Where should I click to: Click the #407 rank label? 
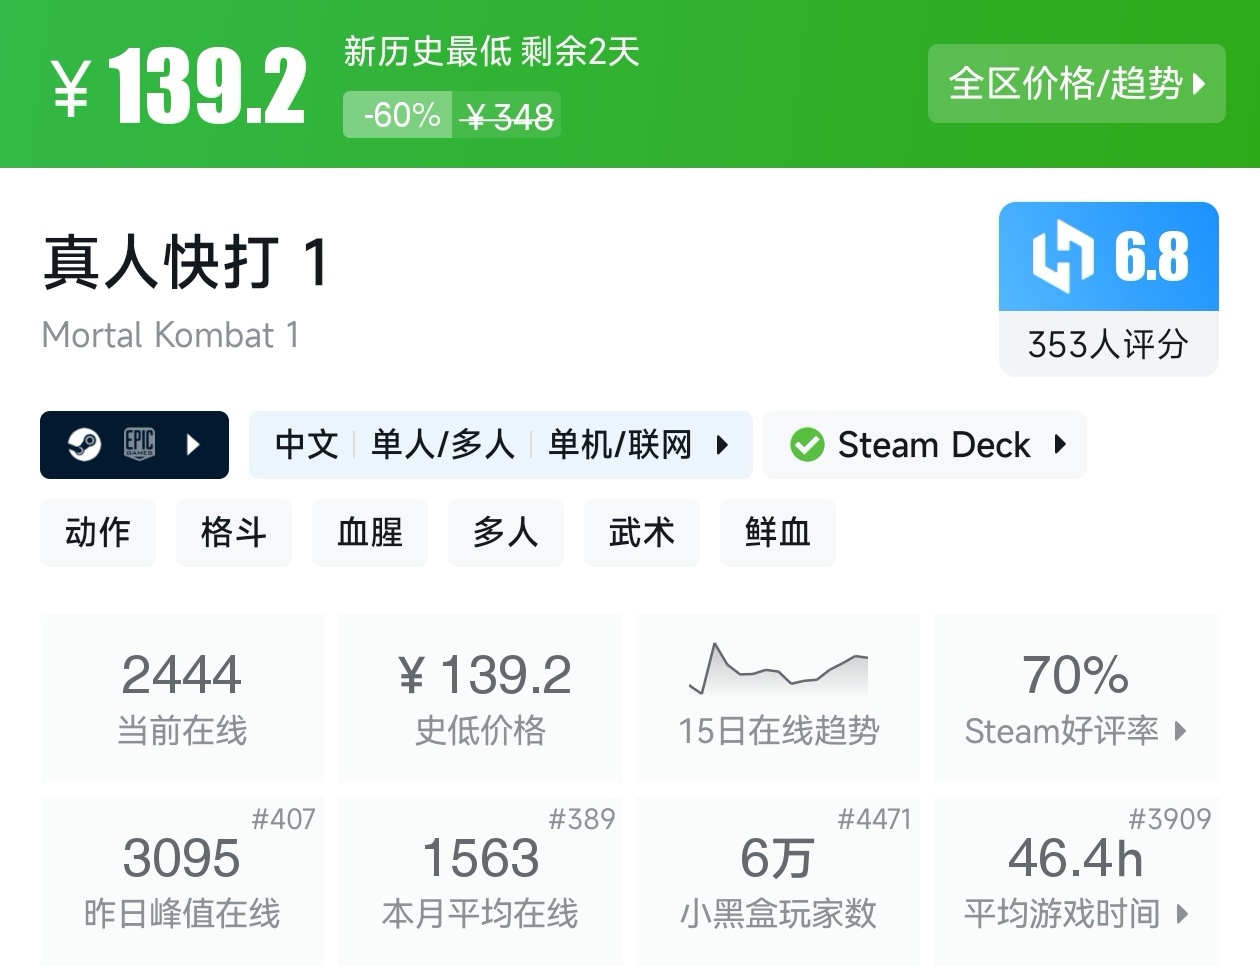click(284, 819)
